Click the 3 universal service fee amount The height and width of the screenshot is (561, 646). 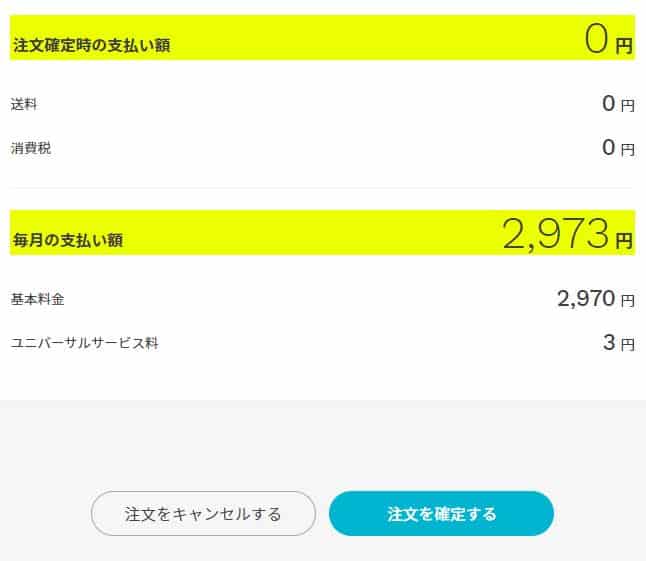[x=608, y=343]
